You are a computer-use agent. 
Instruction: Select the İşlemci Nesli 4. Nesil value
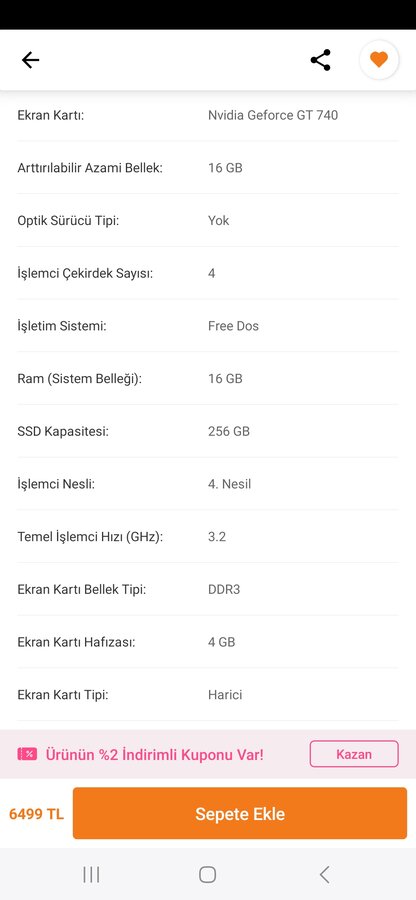click(230, 484)
